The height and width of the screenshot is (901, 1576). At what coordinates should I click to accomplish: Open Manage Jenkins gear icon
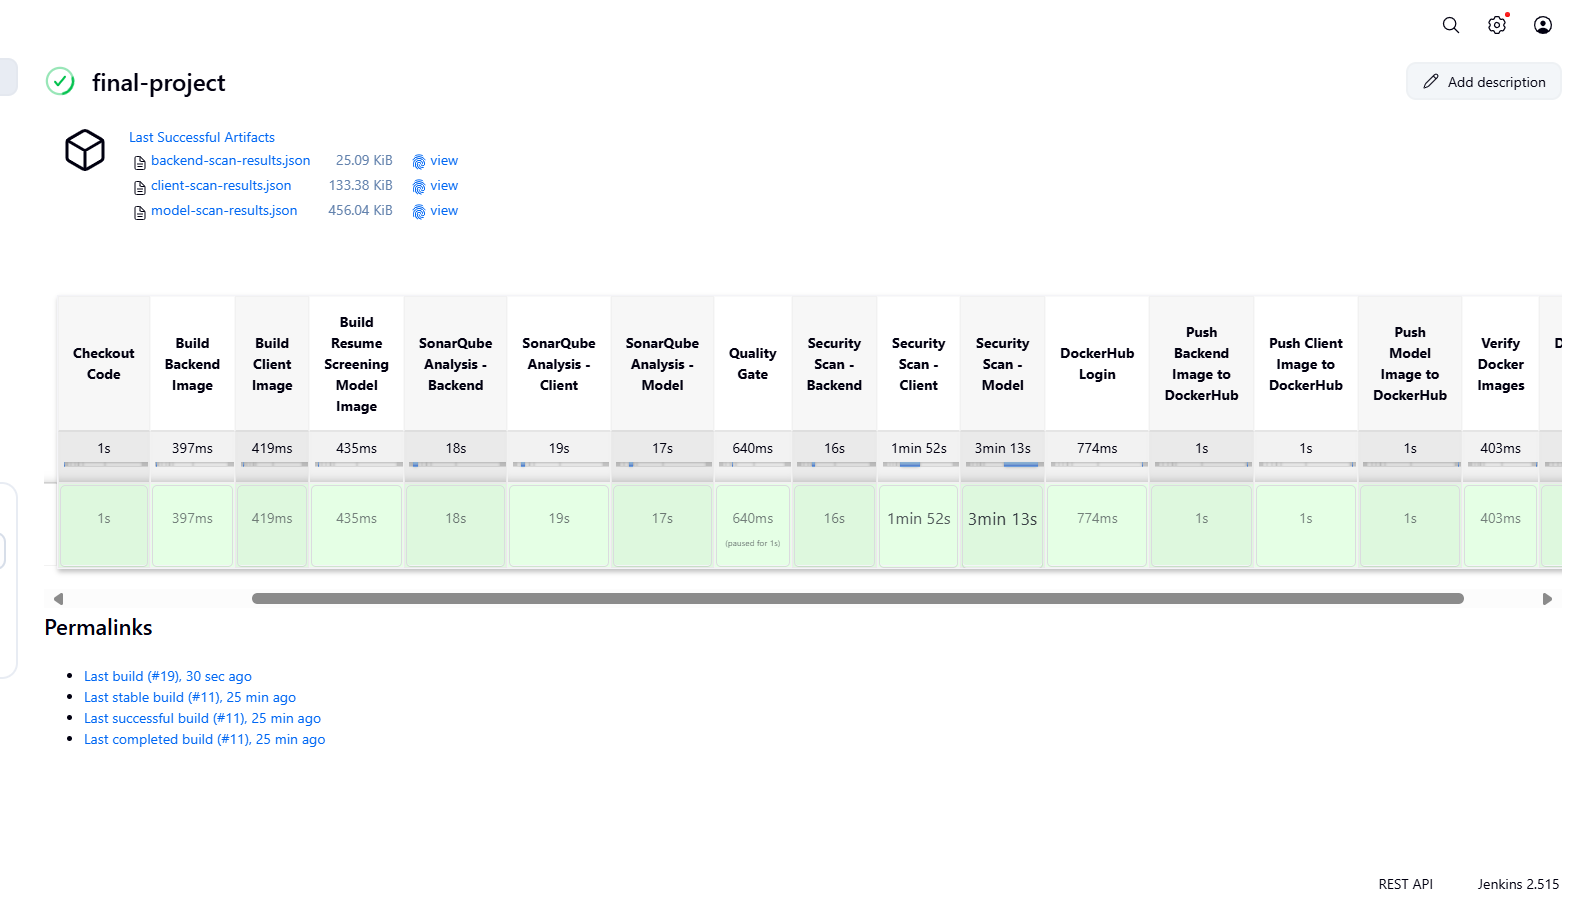coord(1496,25)
